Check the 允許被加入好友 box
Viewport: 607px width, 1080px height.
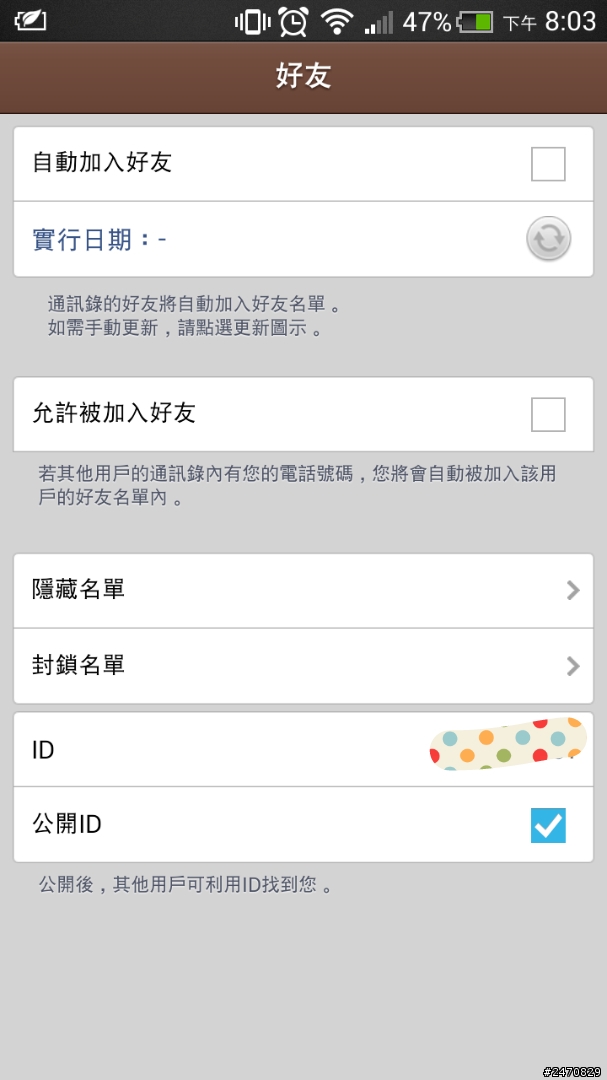[548, 414]
